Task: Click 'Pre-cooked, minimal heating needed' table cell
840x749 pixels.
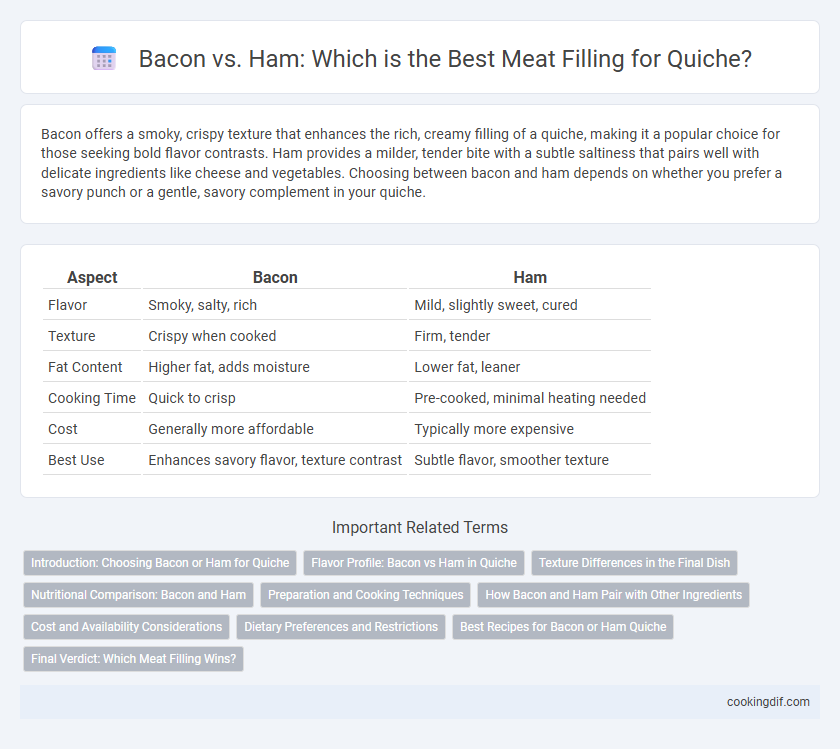Action: [530, 398]
